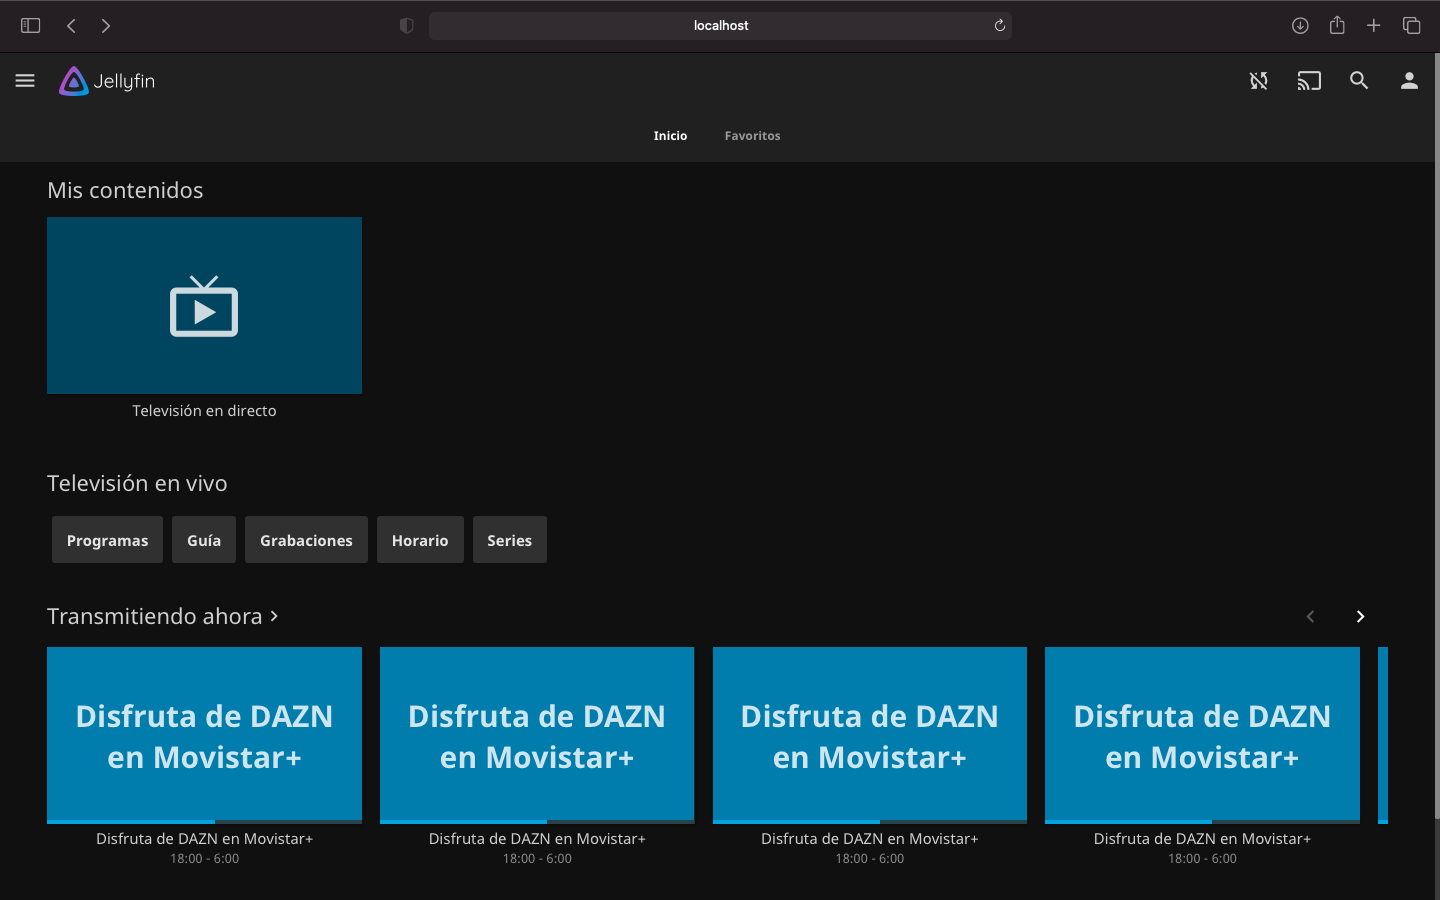Click the localhost address bar

720,26
